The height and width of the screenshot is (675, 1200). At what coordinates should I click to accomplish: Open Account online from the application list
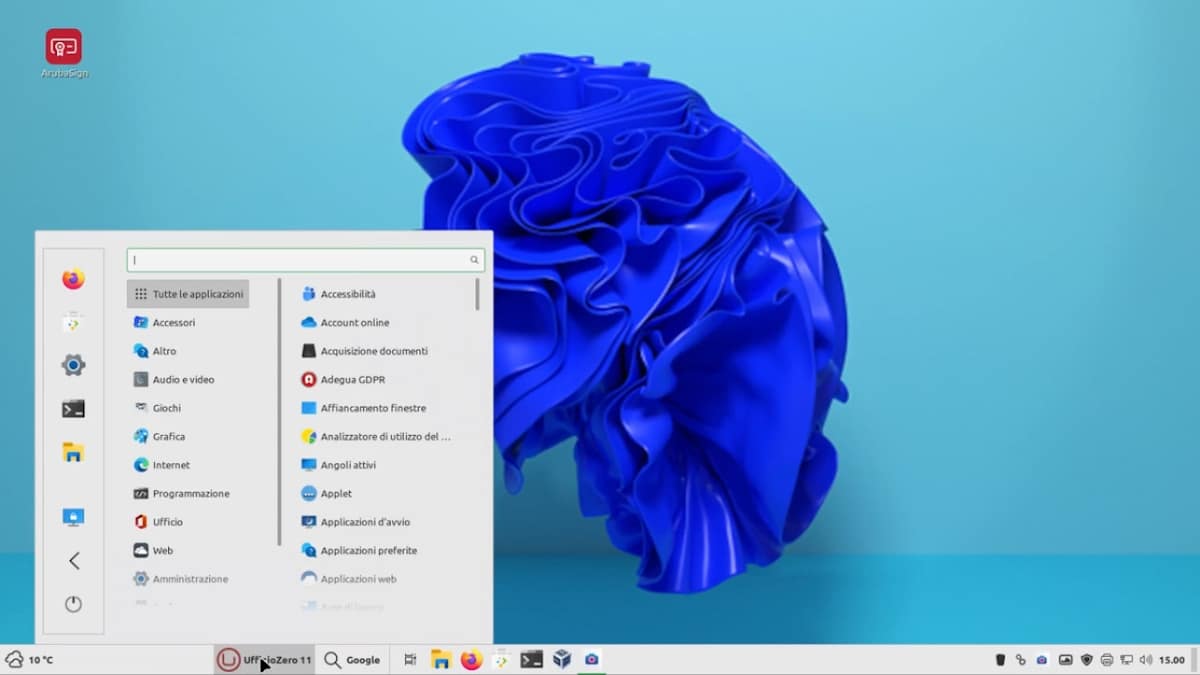pos(354,323)
